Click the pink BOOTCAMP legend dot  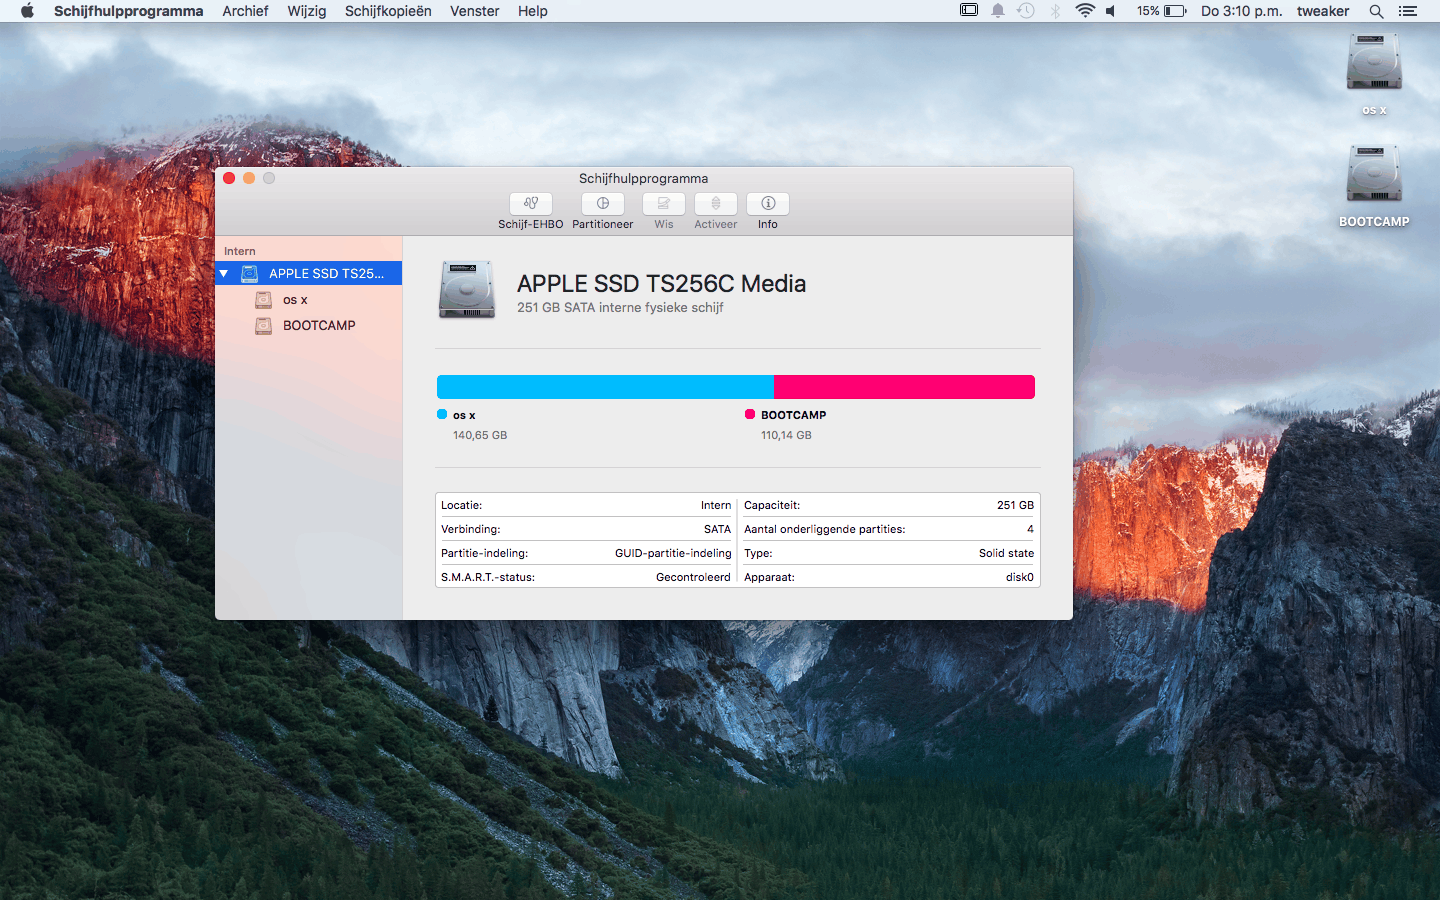click(x=750, y=414)
